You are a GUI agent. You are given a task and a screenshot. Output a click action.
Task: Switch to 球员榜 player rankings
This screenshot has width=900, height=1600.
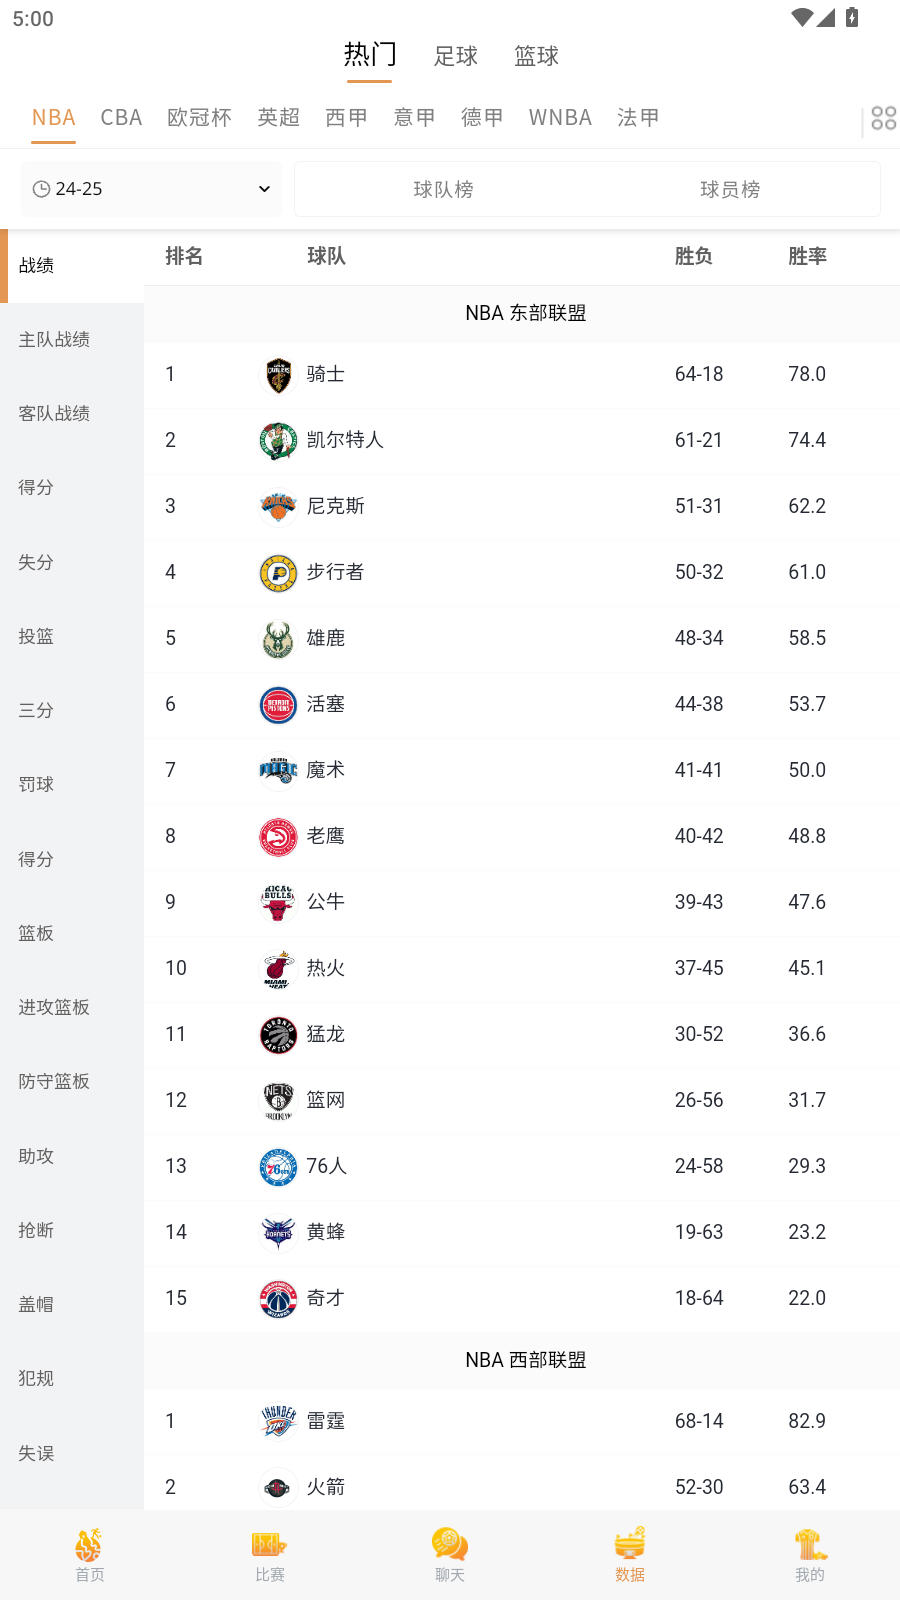(x=731, y=188)
